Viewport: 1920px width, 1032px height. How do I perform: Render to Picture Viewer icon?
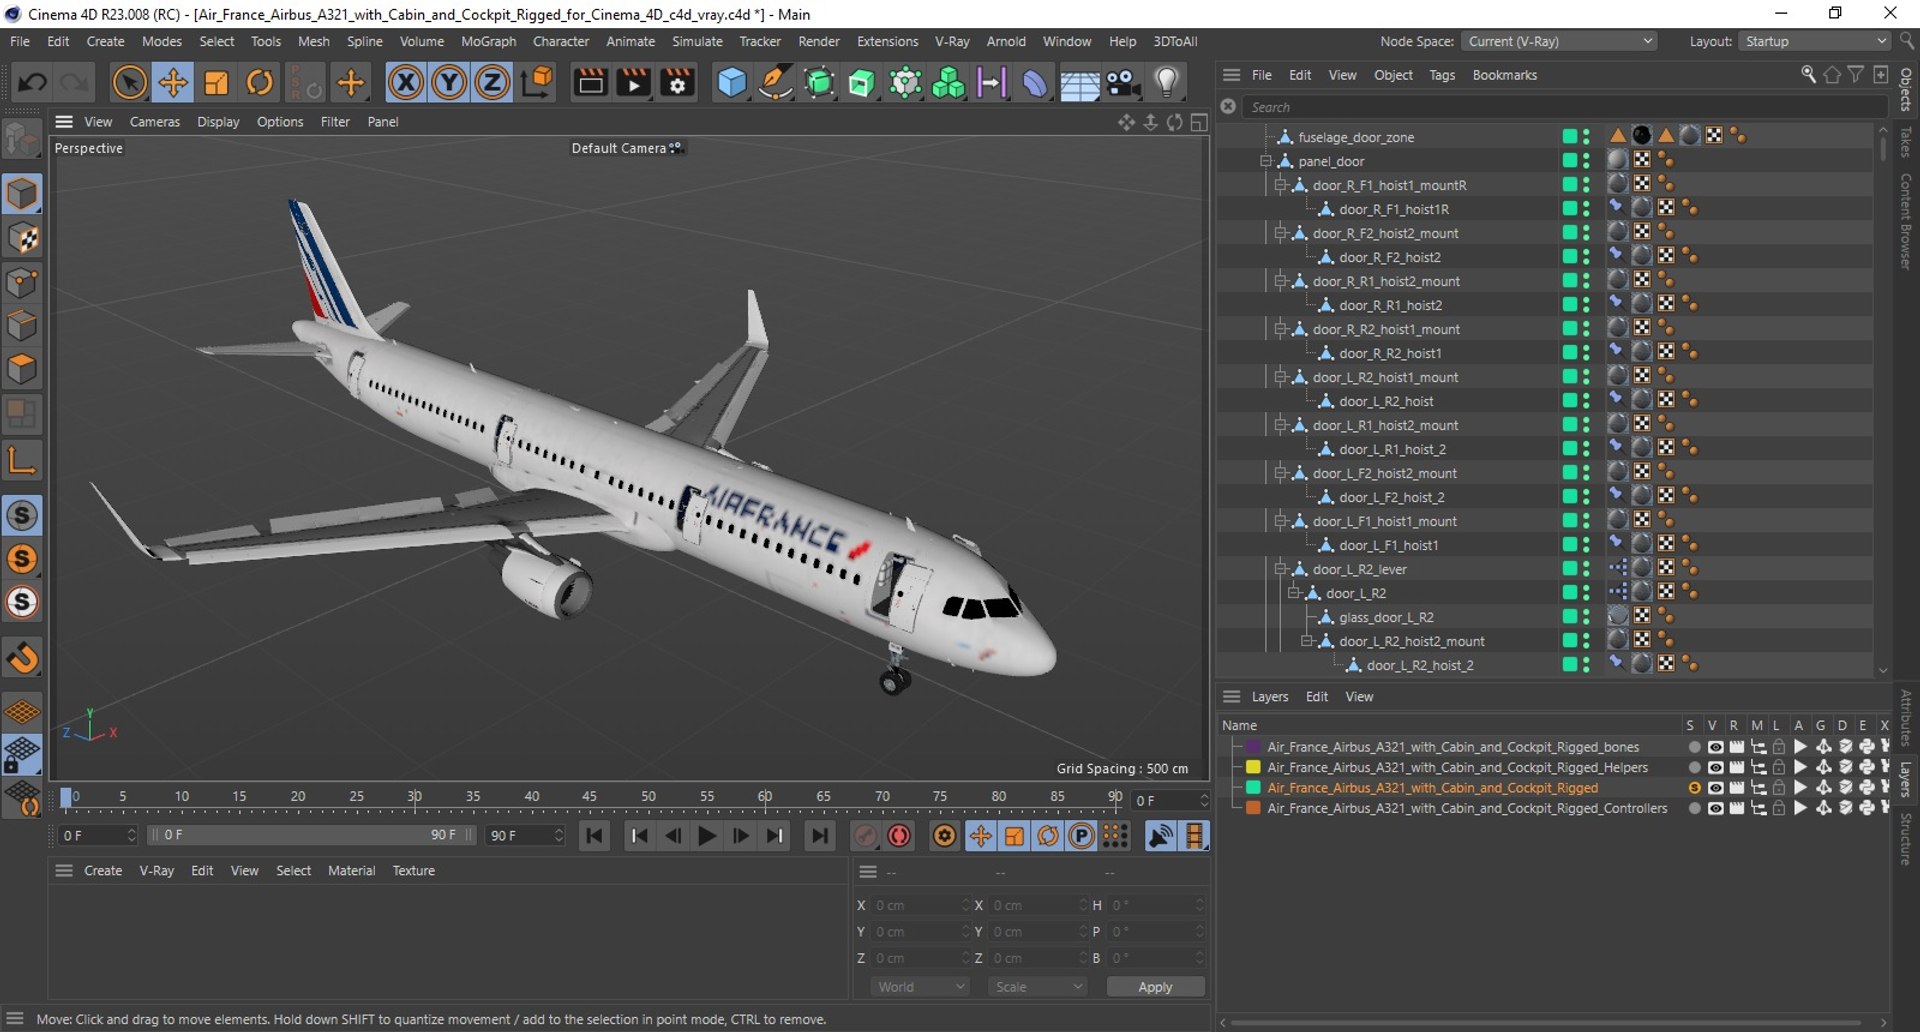pos(634,83)
